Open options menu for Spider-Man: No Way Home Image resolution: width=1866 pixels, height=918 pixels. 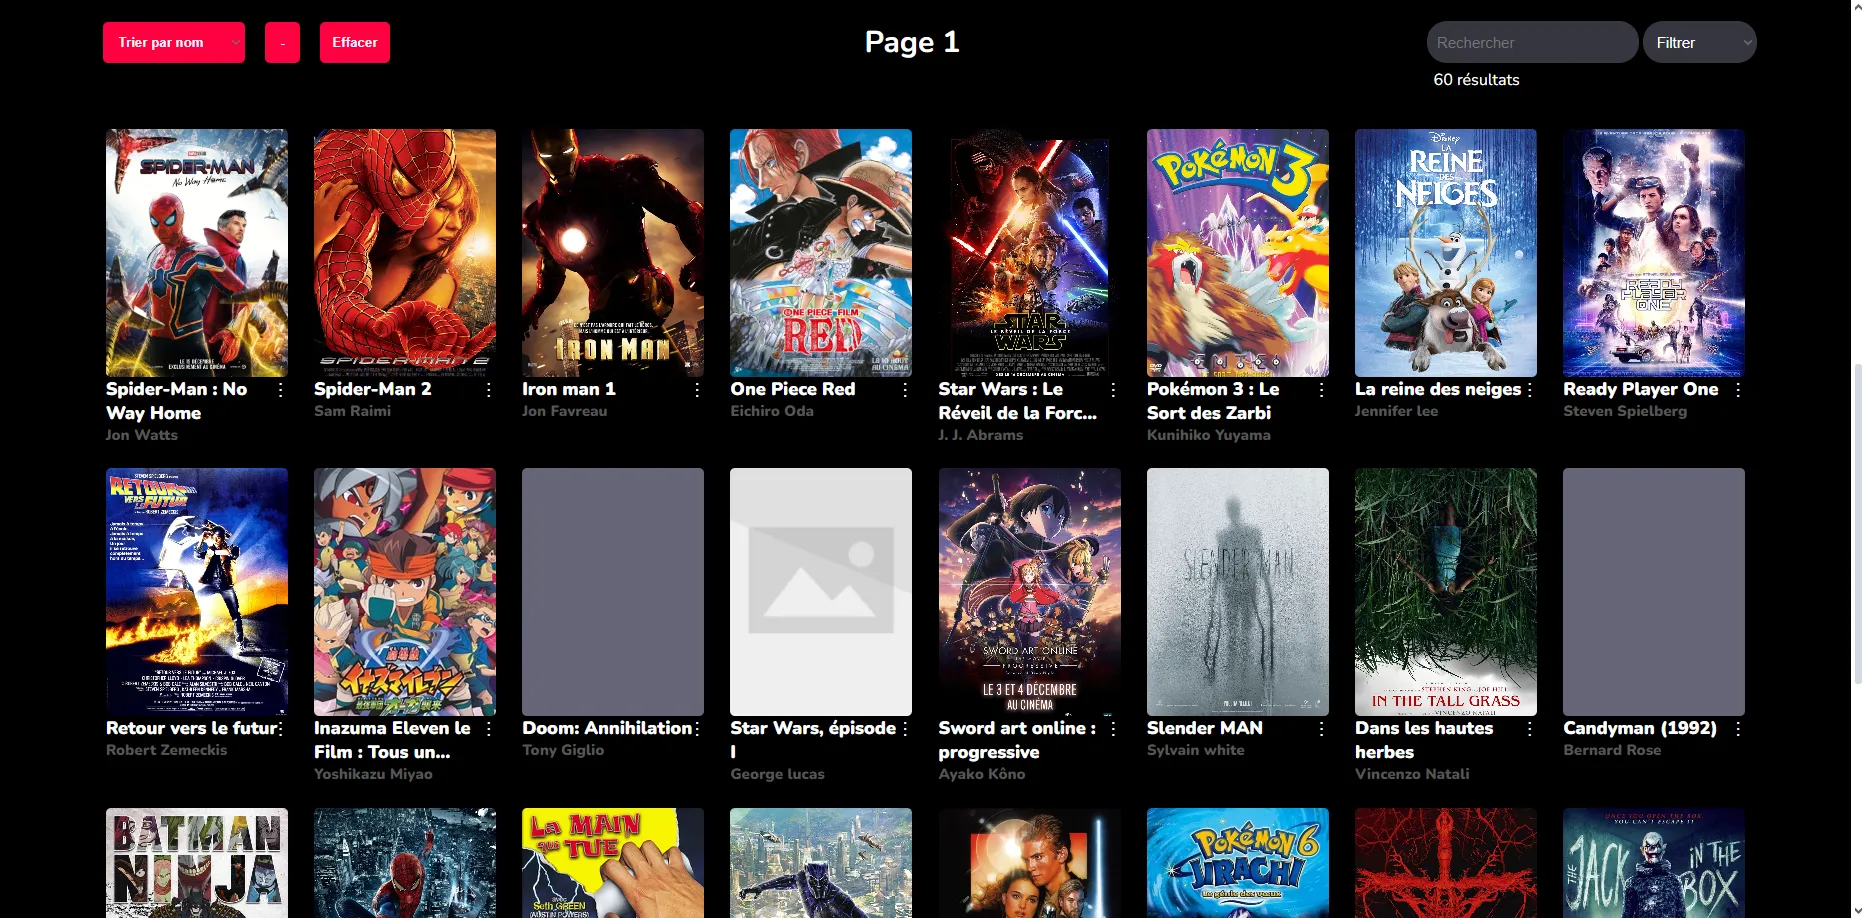click(x=280, y=390)
